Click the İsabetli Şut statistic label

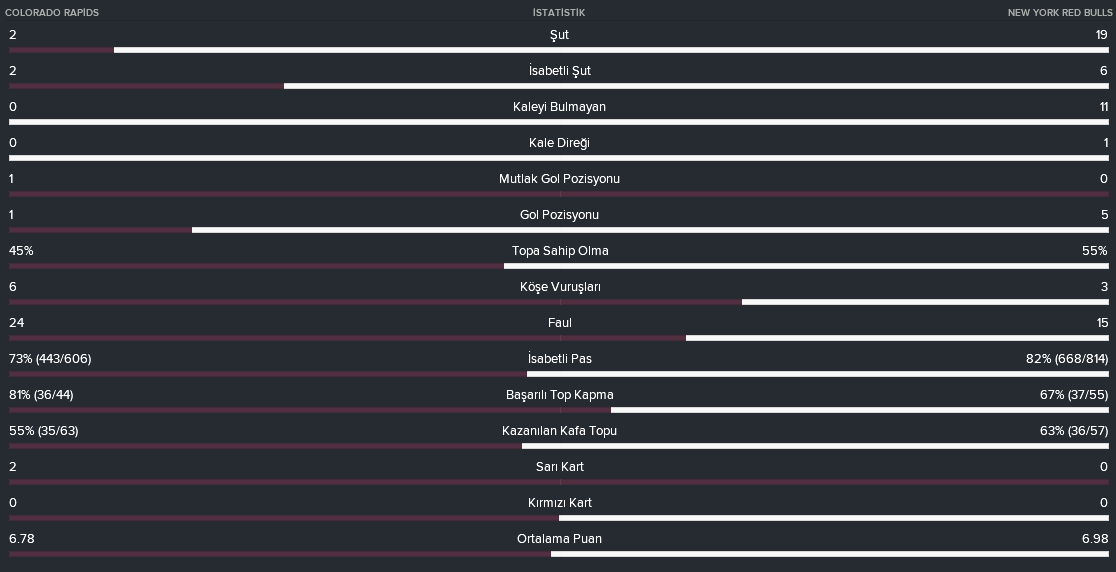(559, 70)
